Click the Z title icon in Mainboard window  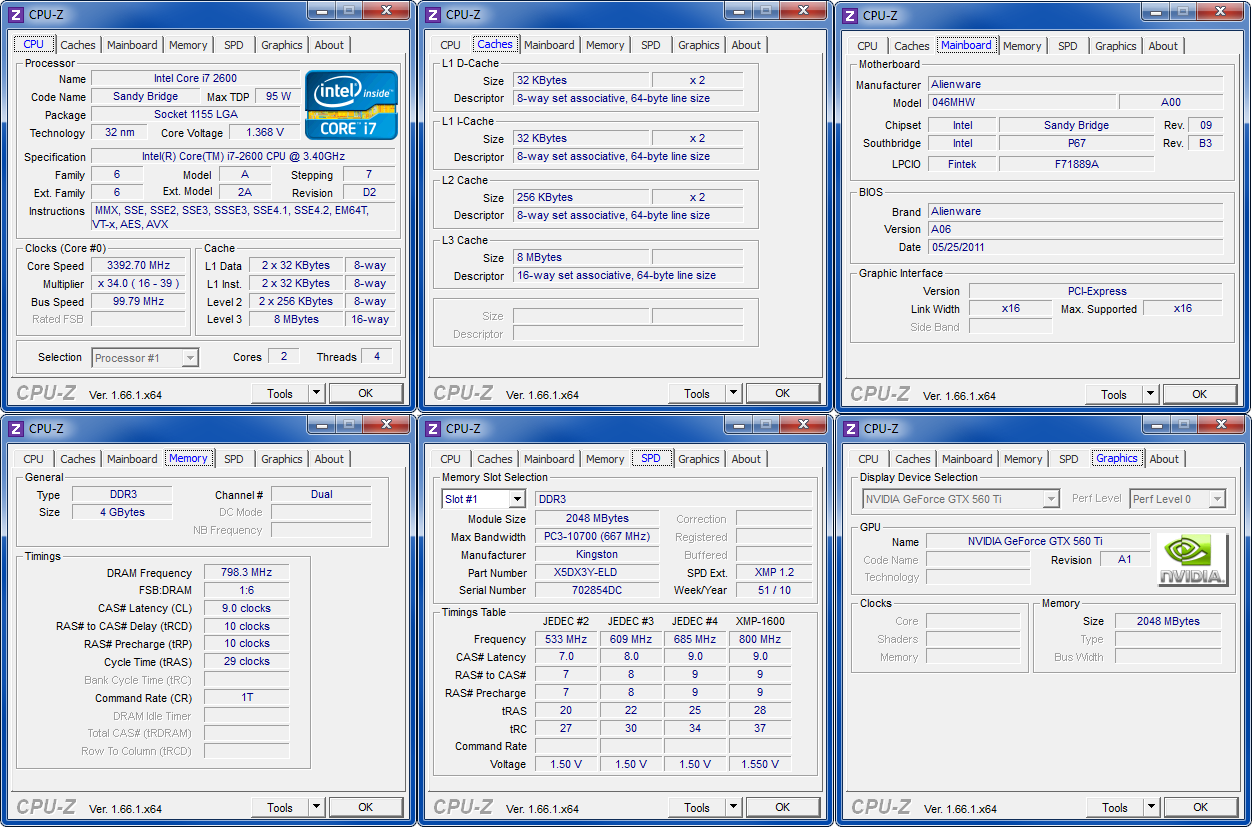click(849, 15)
